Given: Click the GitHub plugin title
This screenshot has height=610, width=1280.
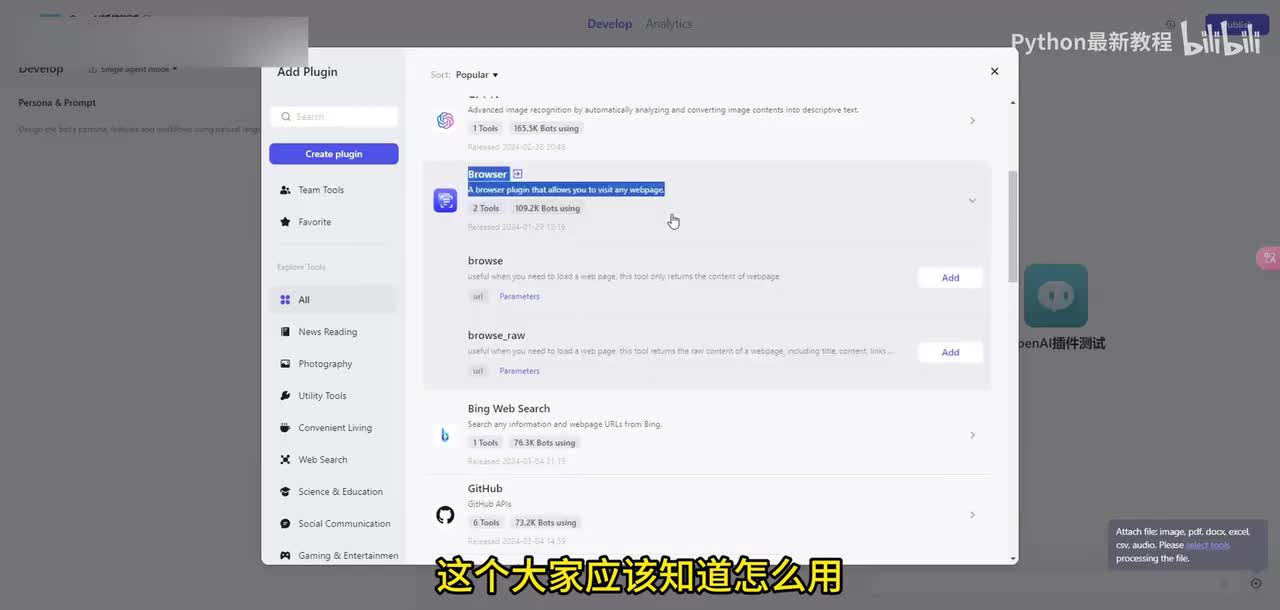Looking at the screenshot, I should point(485,489).
